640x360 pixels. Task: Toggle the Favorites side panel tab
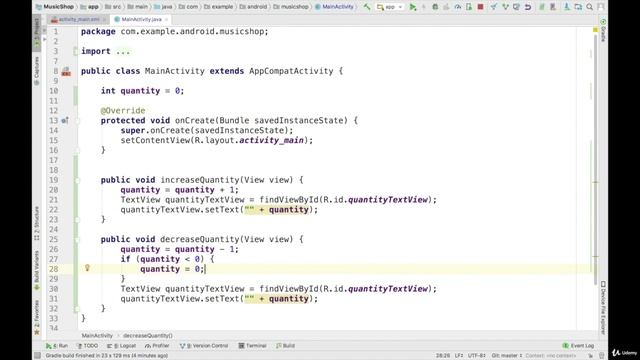click(37, 317)
